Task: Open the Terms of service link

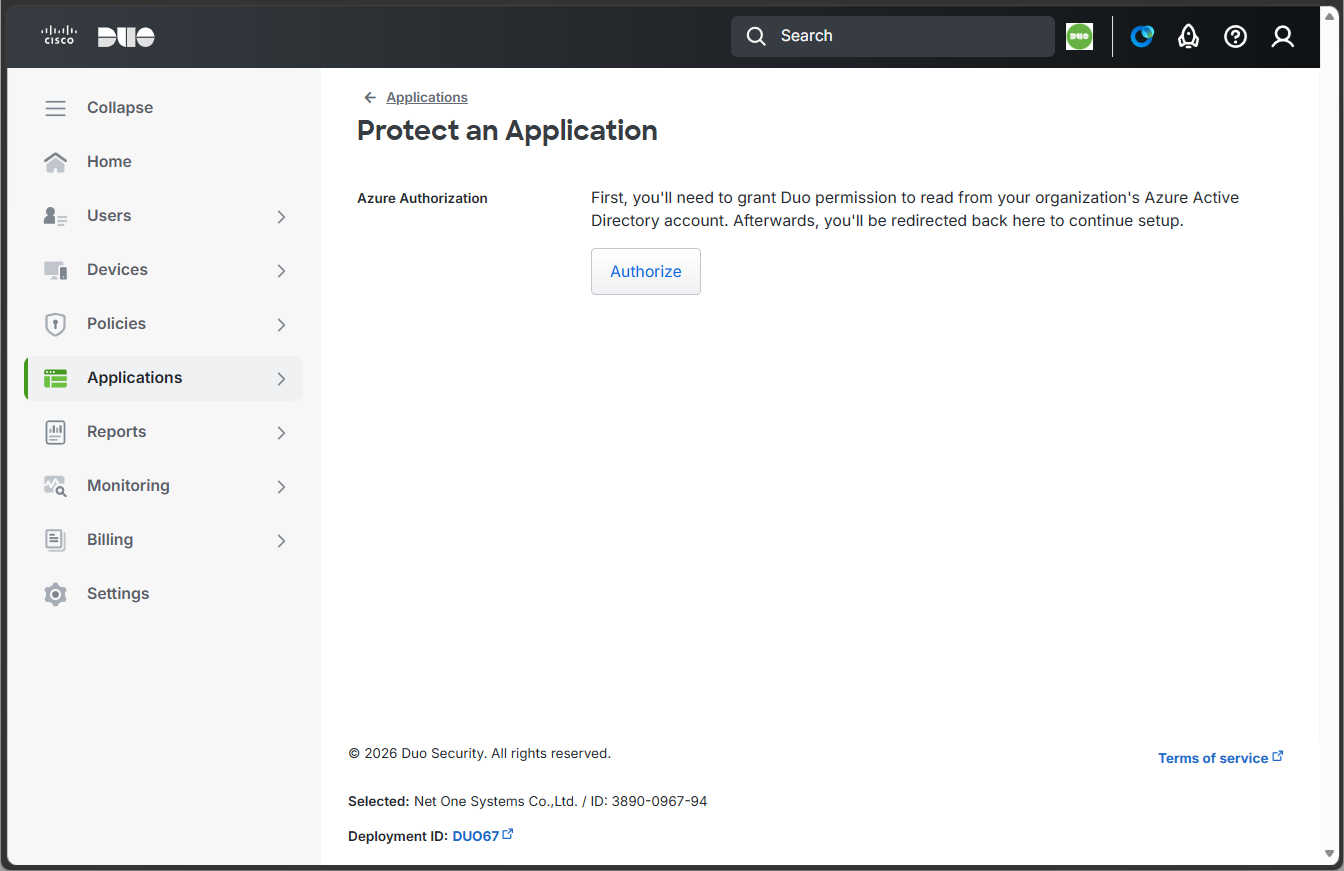Action: pos(1213,758)
